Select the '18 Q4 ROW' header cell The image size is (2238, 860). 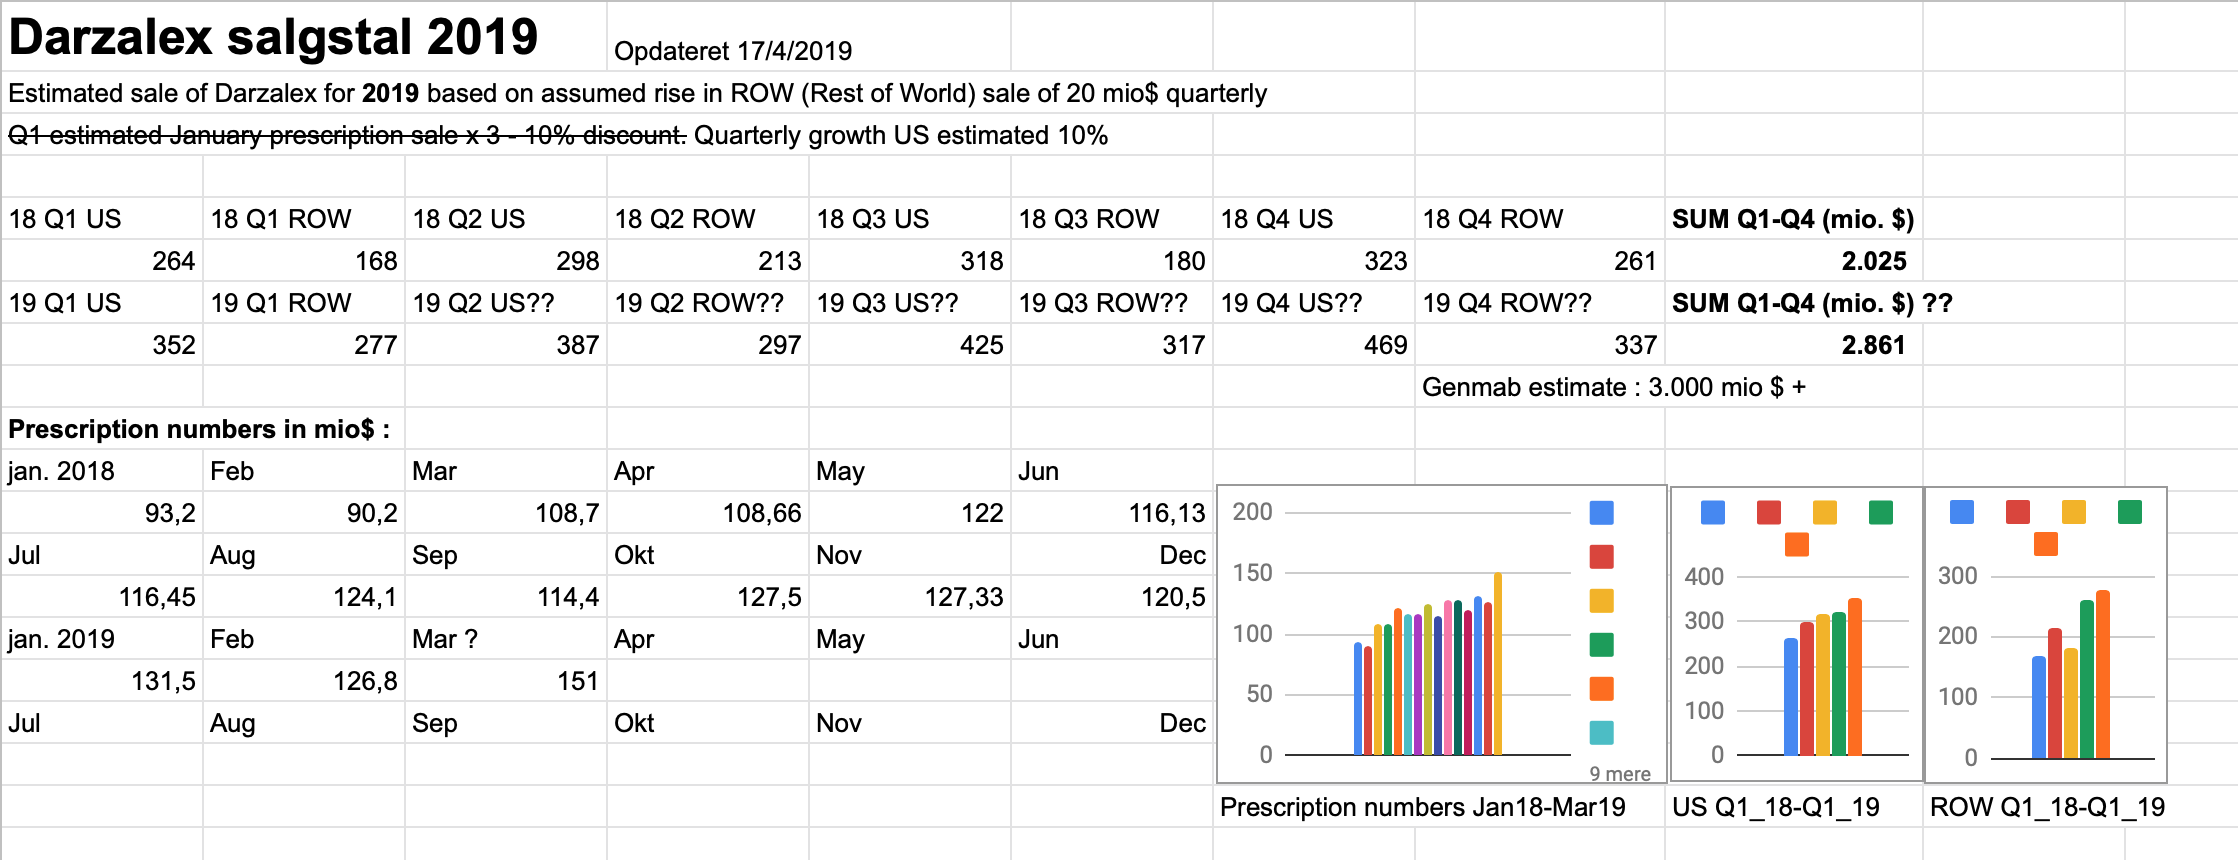(x=1540, y=219)
